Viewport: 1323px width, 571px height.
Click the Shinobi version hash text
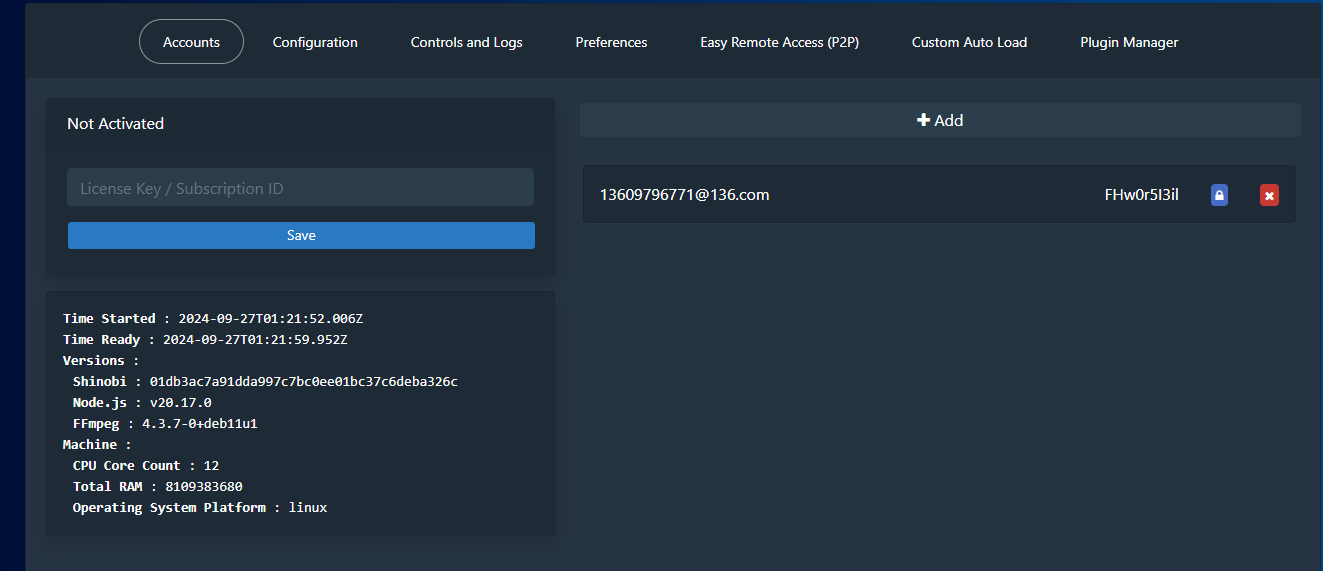304,381
